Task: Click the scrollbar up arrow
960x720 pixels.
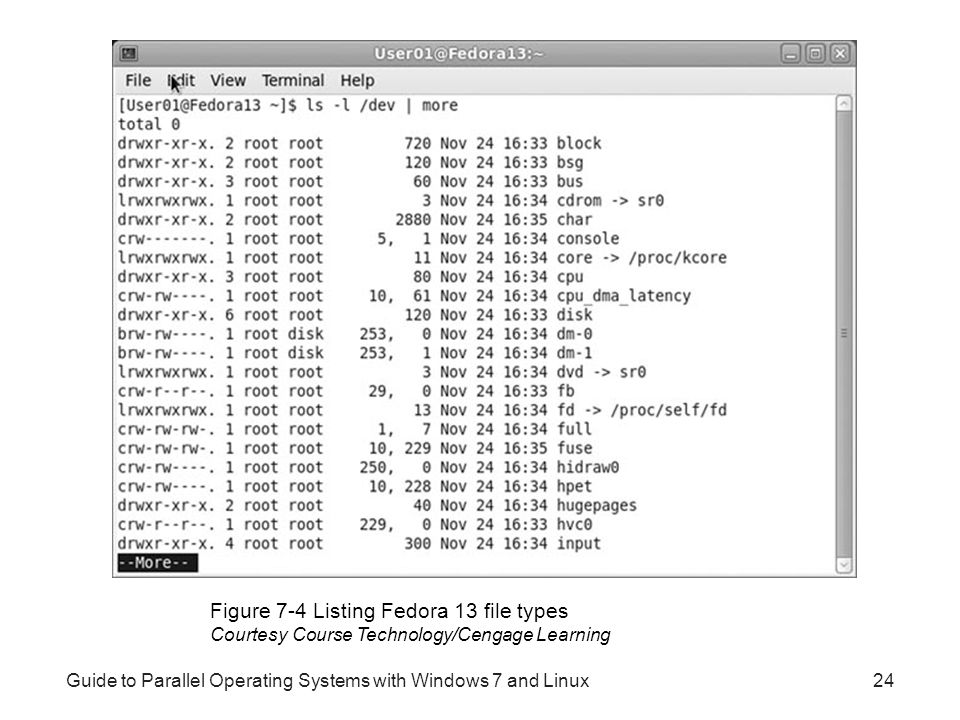Action: tap(844, 103)
